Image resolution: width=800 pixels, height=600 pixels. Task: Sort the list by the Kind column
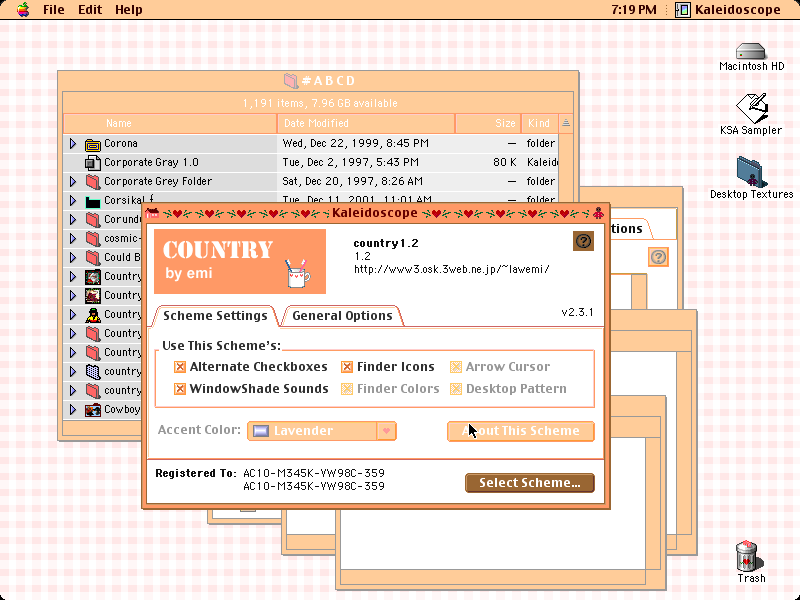(x=539, y=123)
